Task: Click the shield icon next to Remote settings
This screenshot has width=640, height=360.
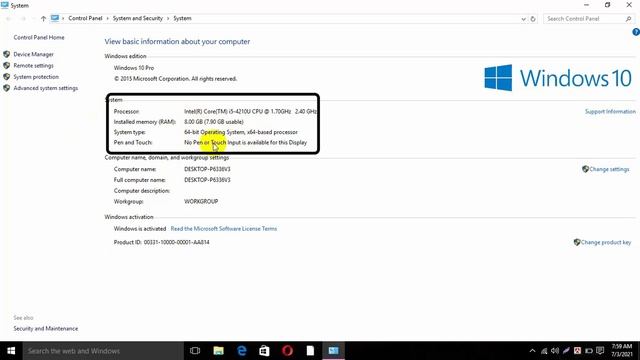Action: tap(7, 65)
